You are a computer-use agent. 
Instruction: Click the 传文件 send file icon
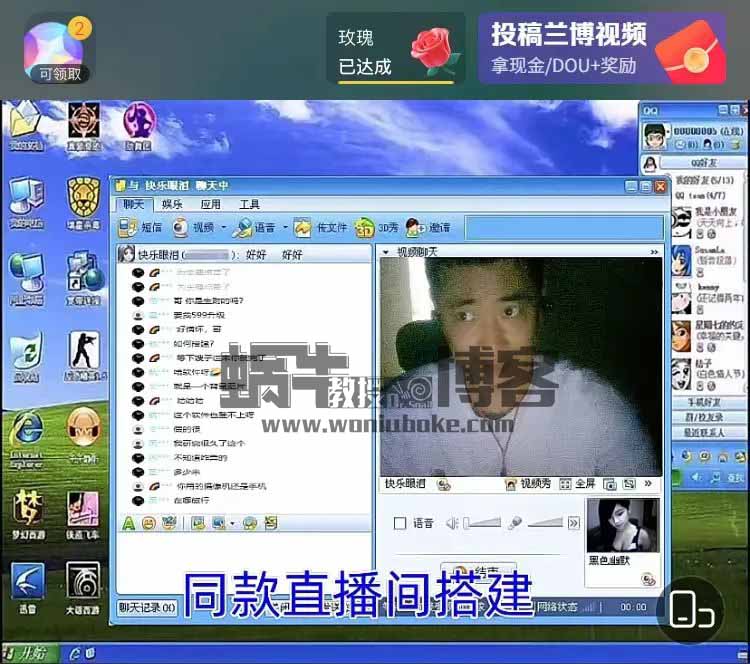coord(302,228)
